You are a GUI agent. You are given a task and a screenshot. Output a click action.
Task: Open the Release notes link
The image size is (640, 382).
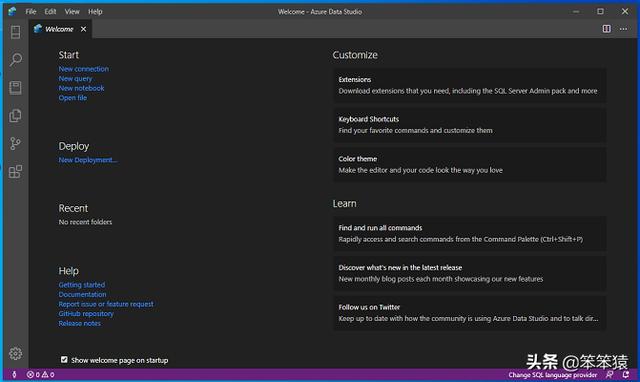[80, 323]
